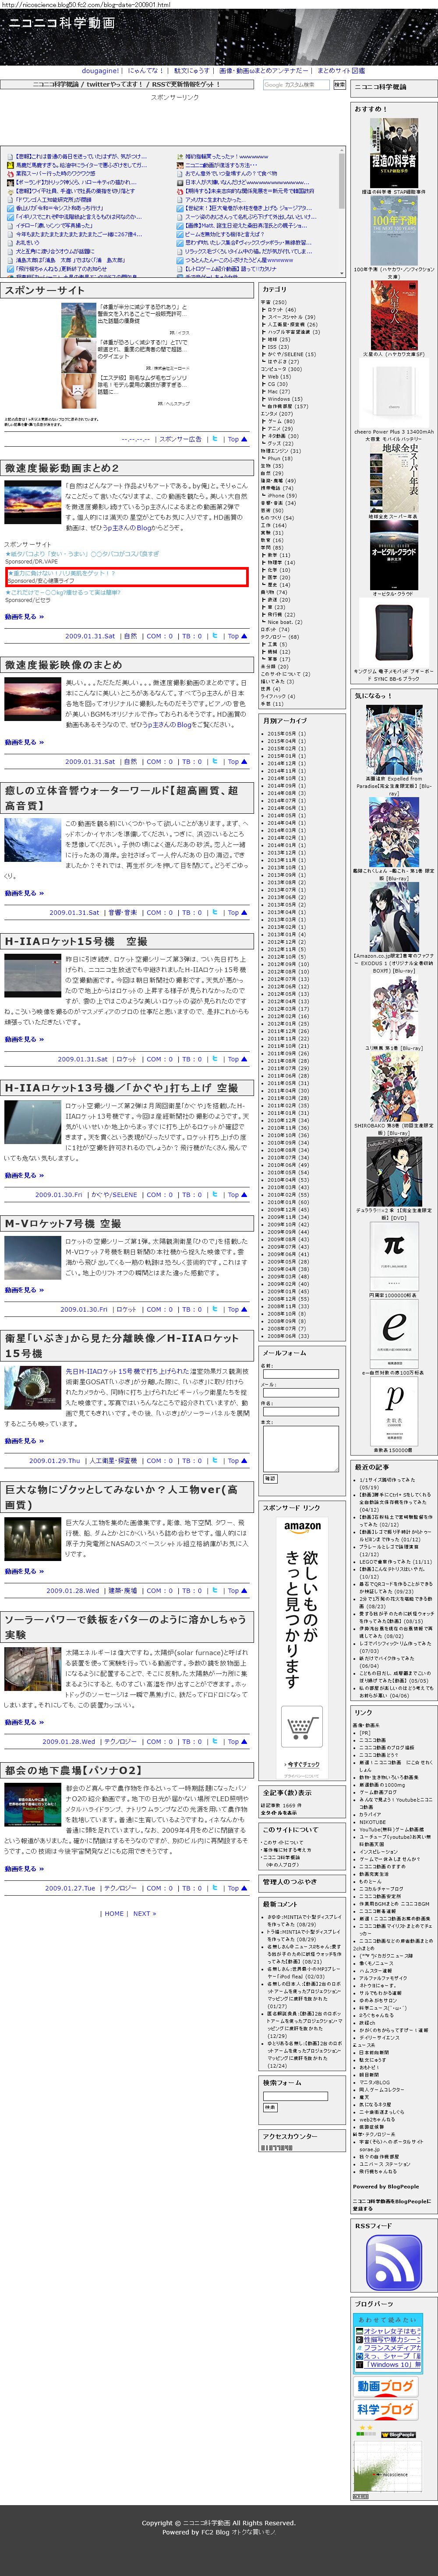Open post title 微速度撮影映像のまとめ

click(x=63, y=665)
